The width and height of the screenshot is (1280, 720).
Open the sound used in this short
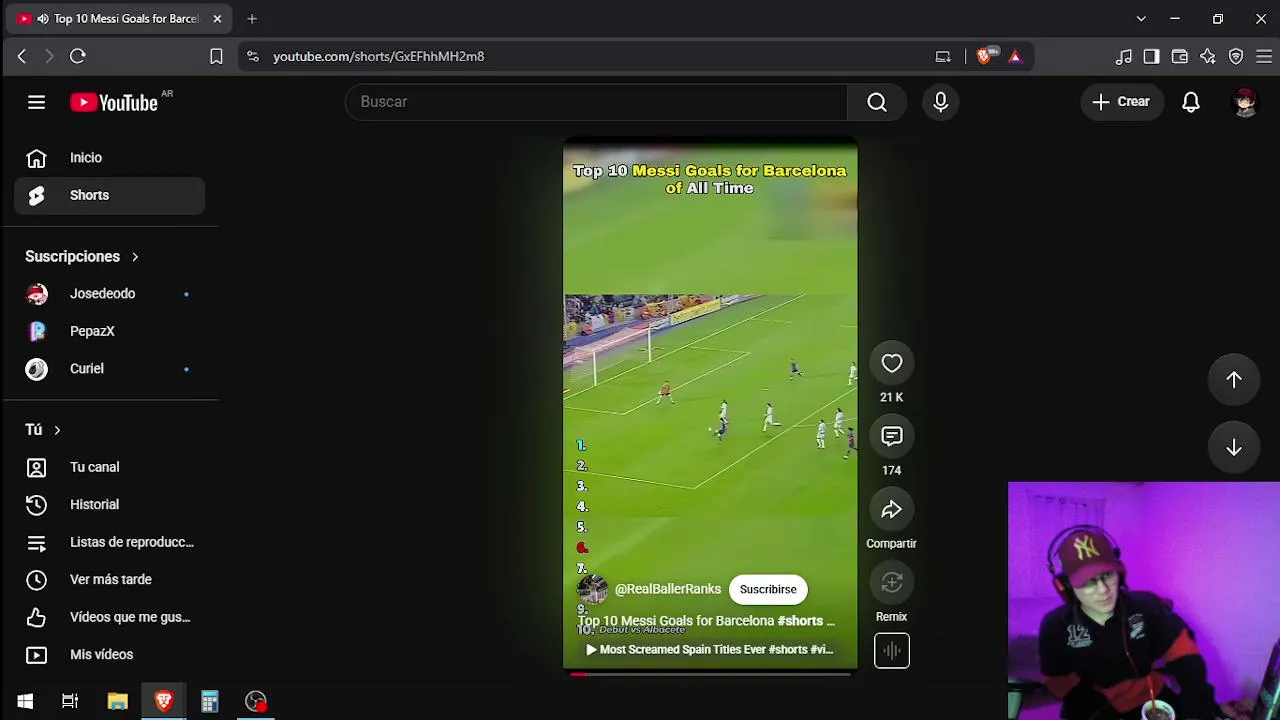coord(891,651)
